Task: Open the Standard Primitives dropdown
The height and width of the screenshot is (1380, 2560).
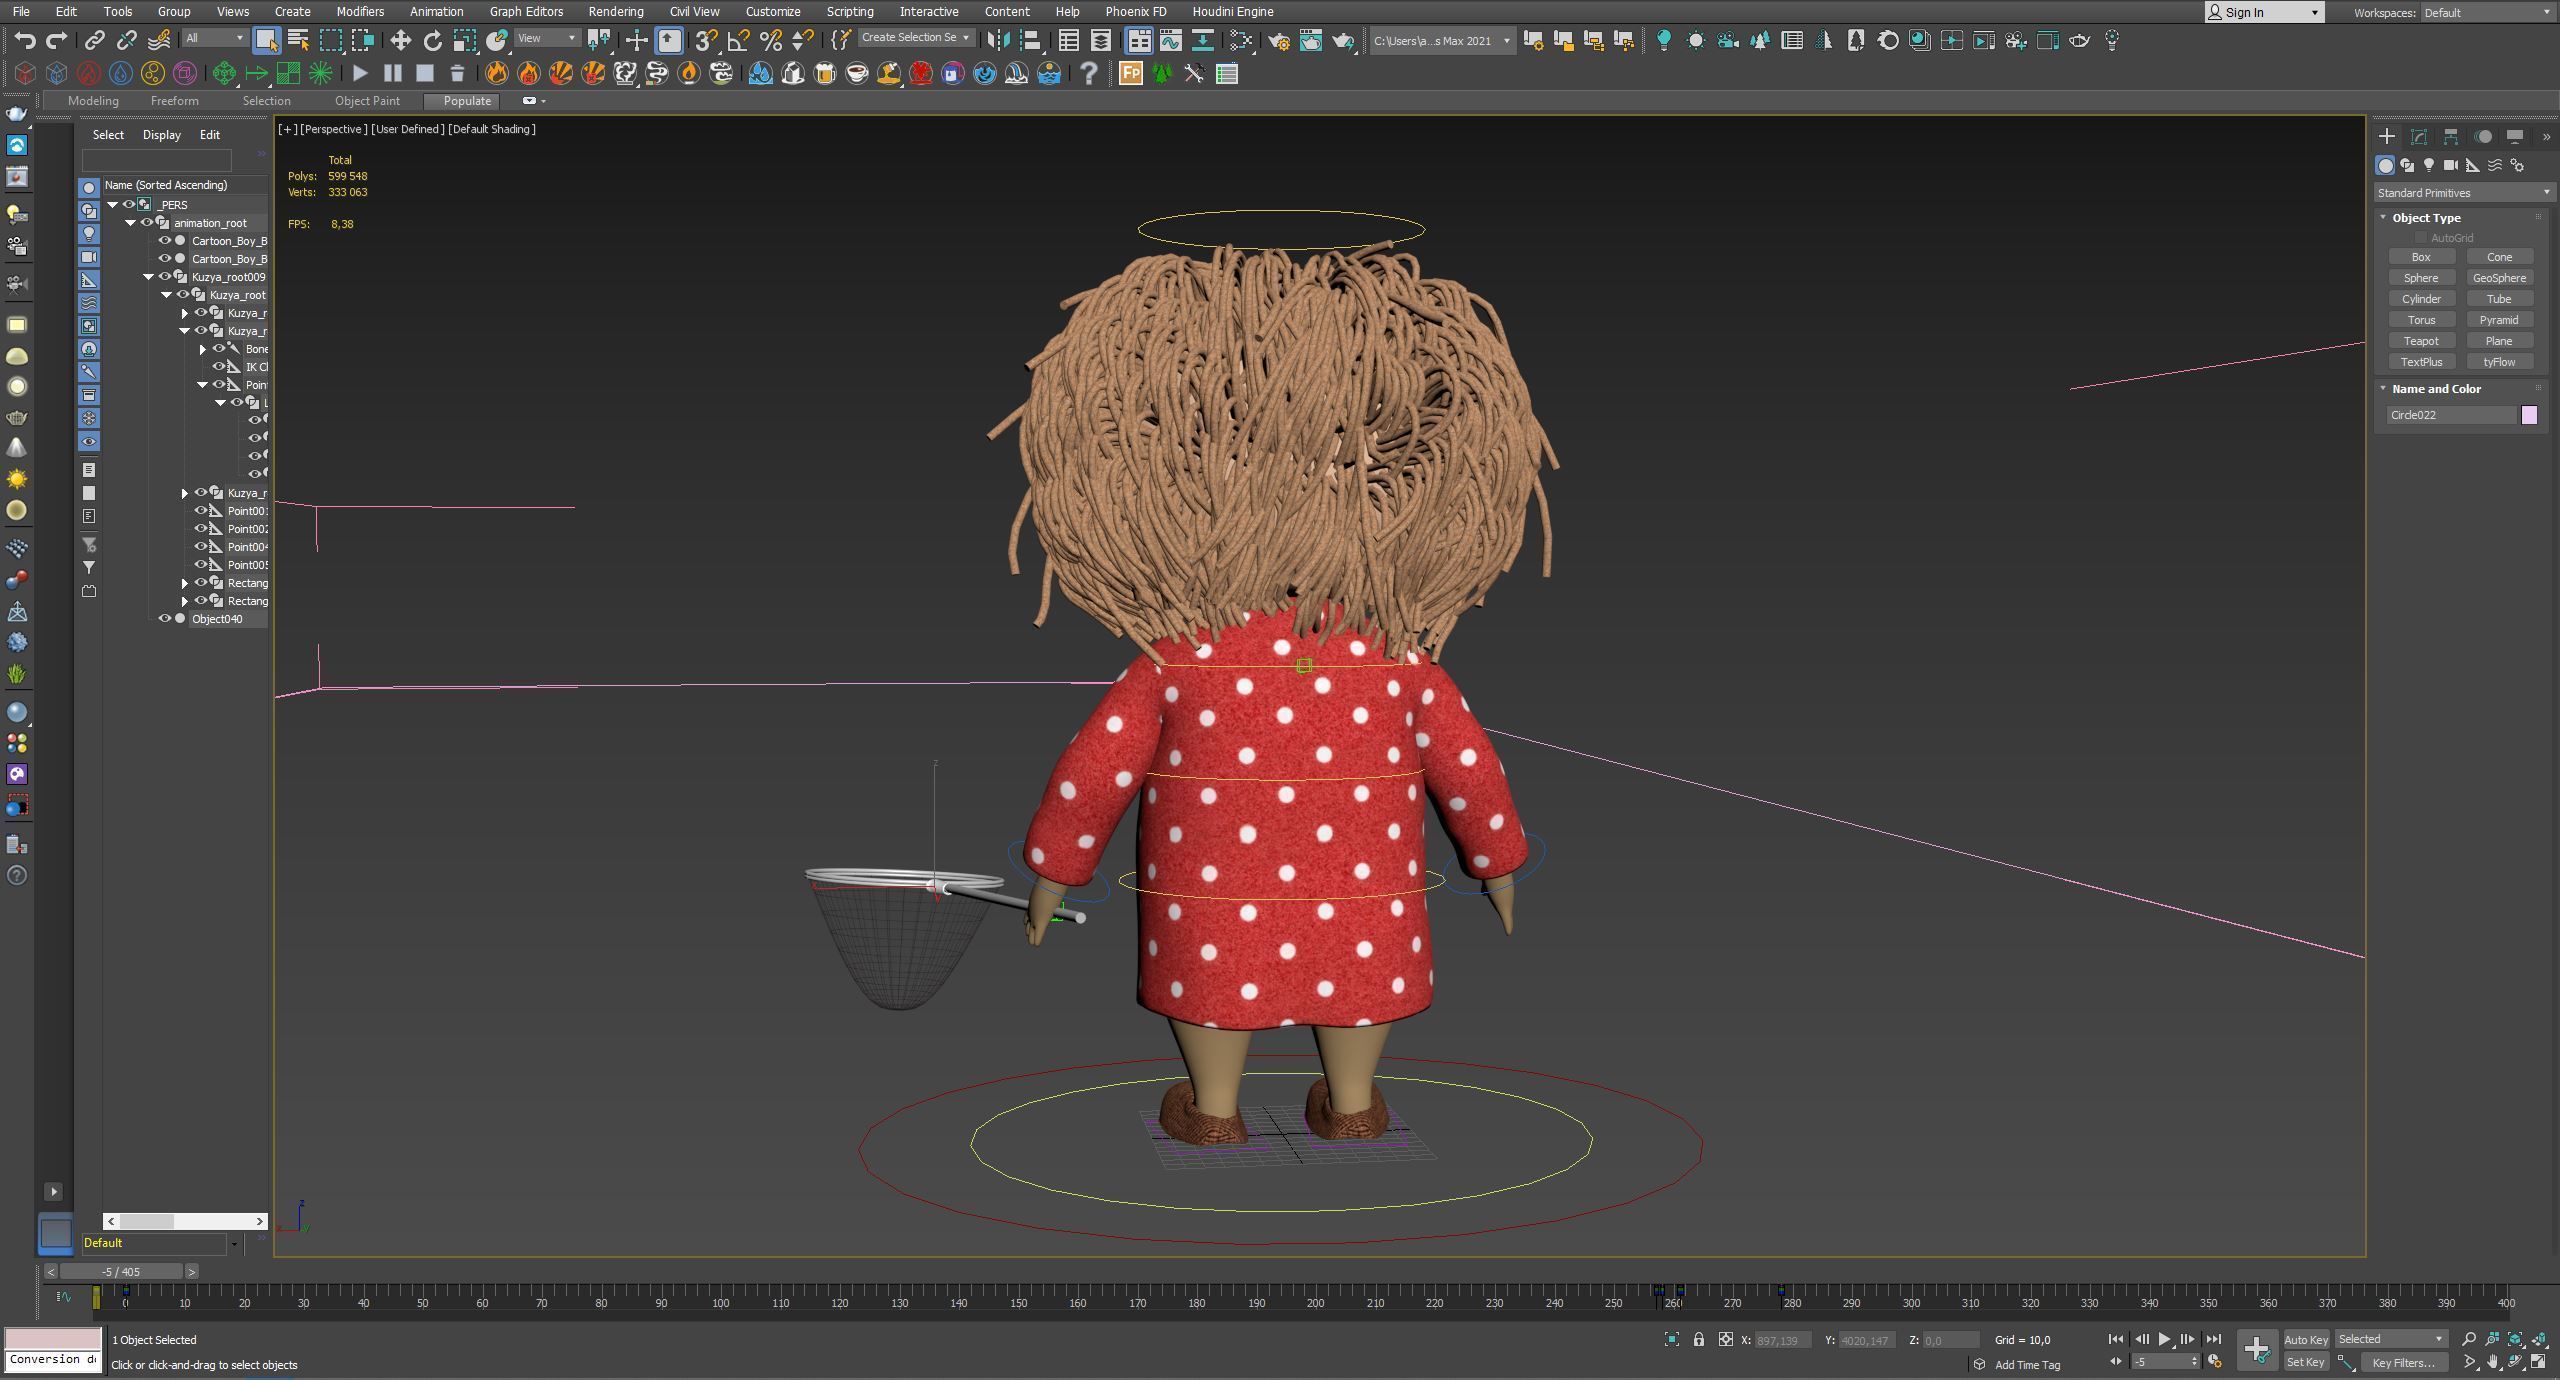Action: [2464, 192]
